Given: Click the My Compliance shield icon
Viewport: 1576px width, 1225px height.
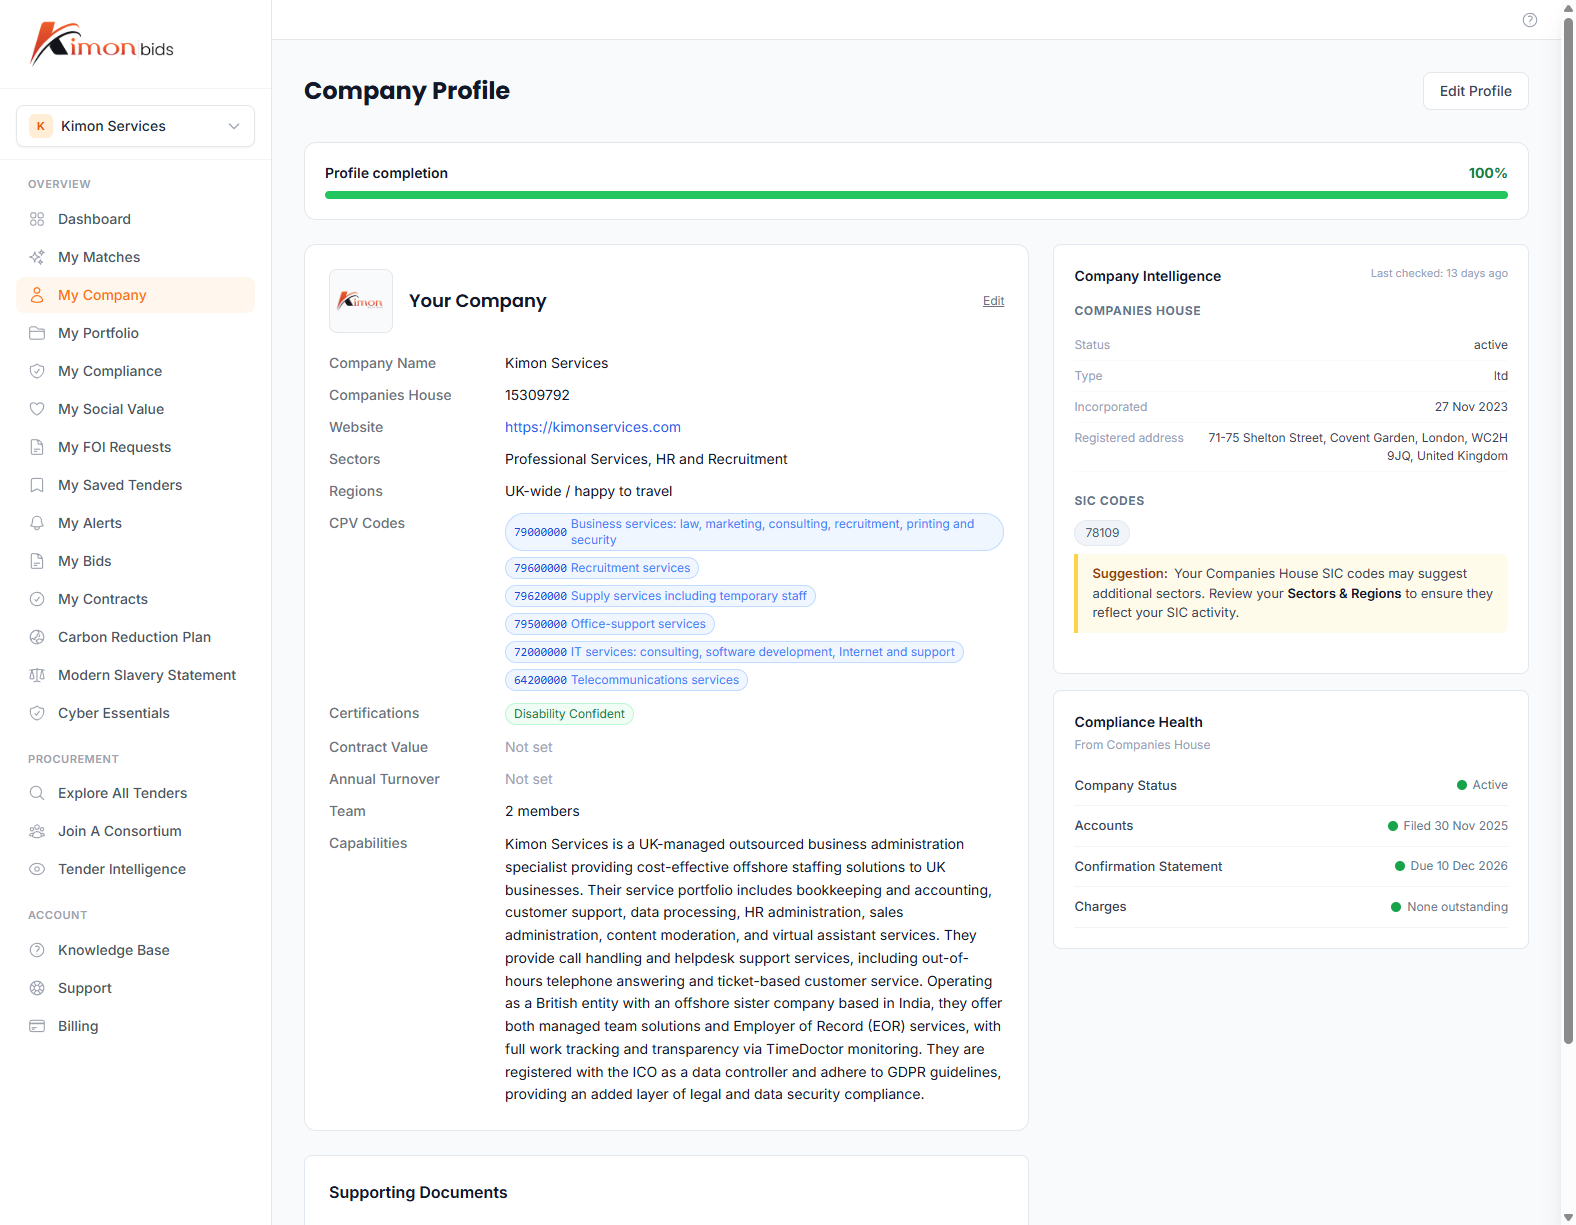Looking at the screenshot, I should 37,371.
